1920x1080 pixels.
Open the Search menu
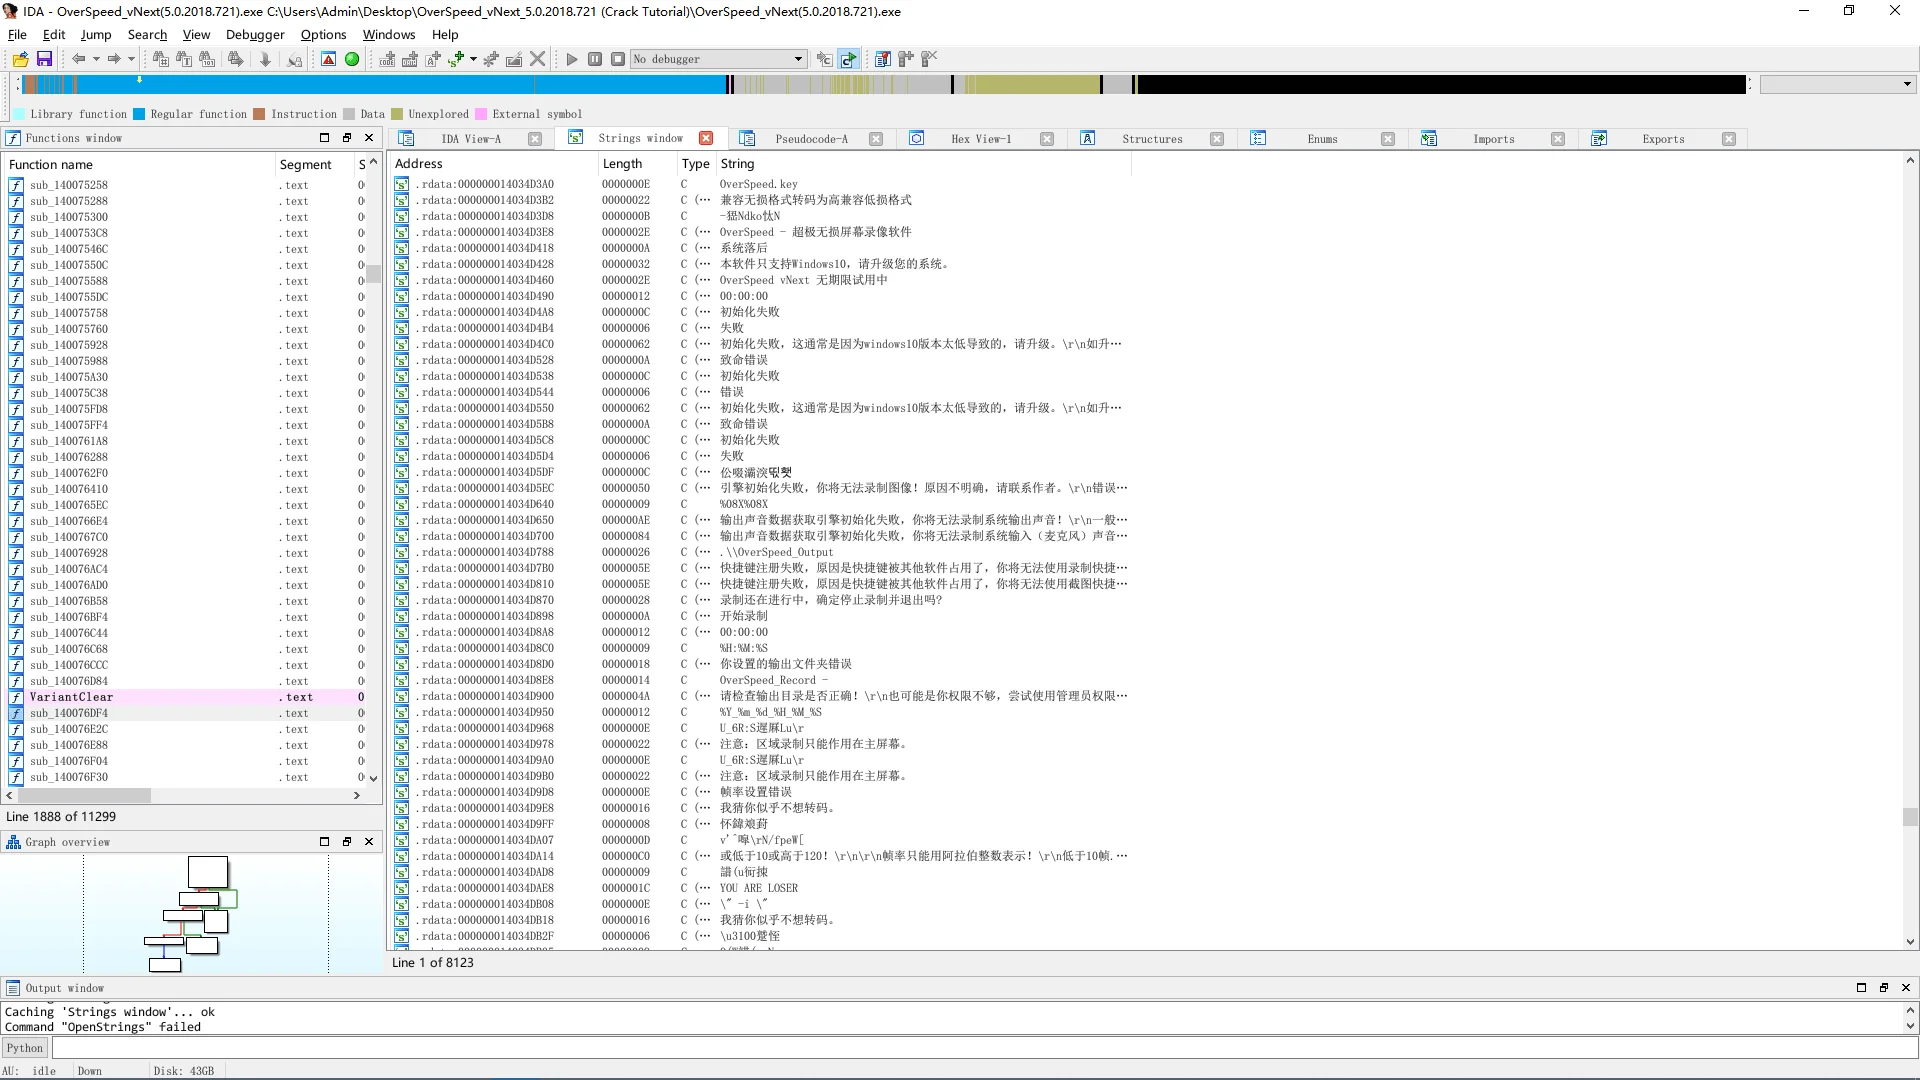[147, 34]
